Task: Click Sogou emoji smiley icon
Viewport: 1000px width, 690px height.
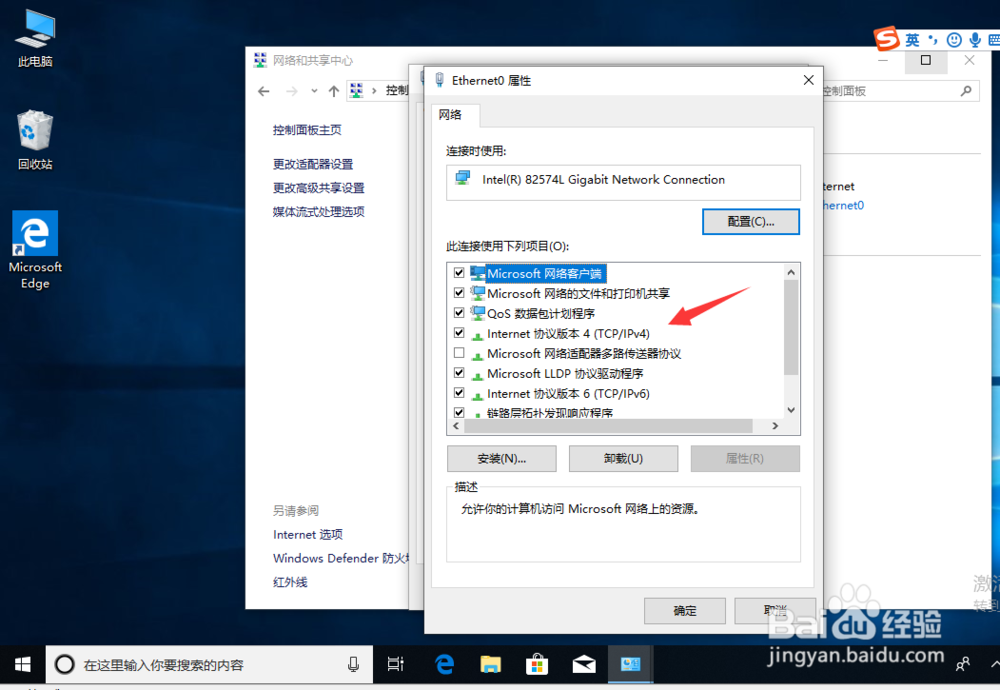Action: (954, 40)
